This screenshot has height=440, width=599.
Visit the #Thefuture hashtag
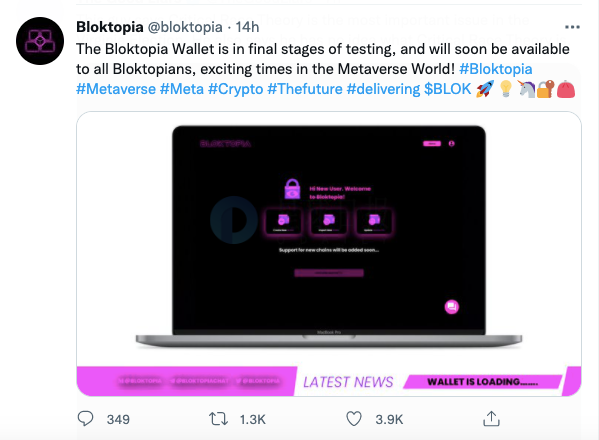tap(304, 89)
